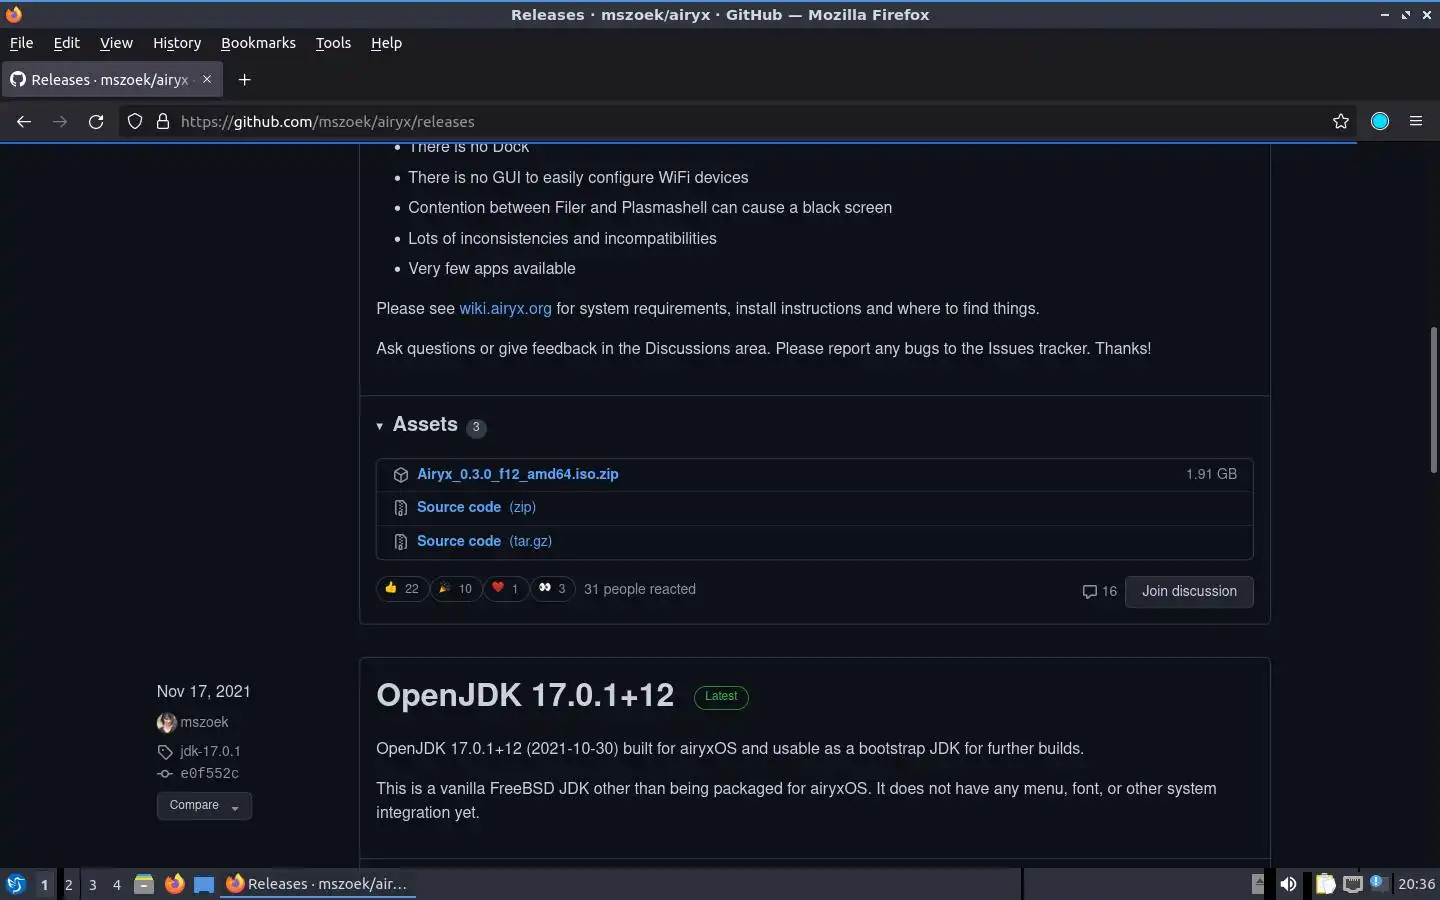Viewport: 1440px width, 900px height.
Task: Open the network tray icon
Action: 1353,884
